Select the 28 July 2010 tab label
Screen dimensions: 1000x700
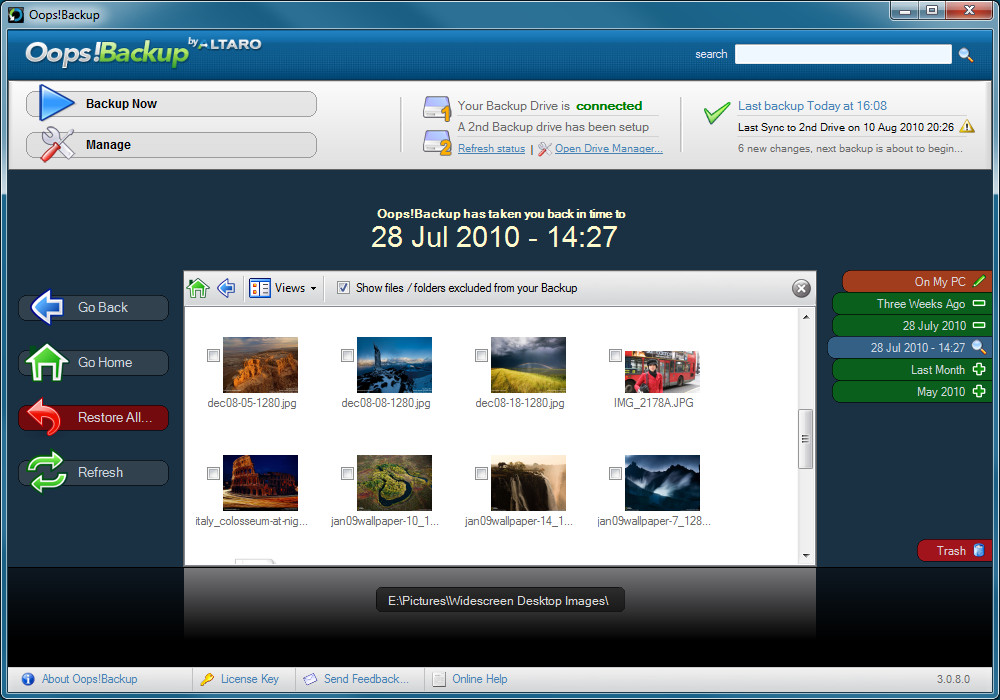(934, 326)
